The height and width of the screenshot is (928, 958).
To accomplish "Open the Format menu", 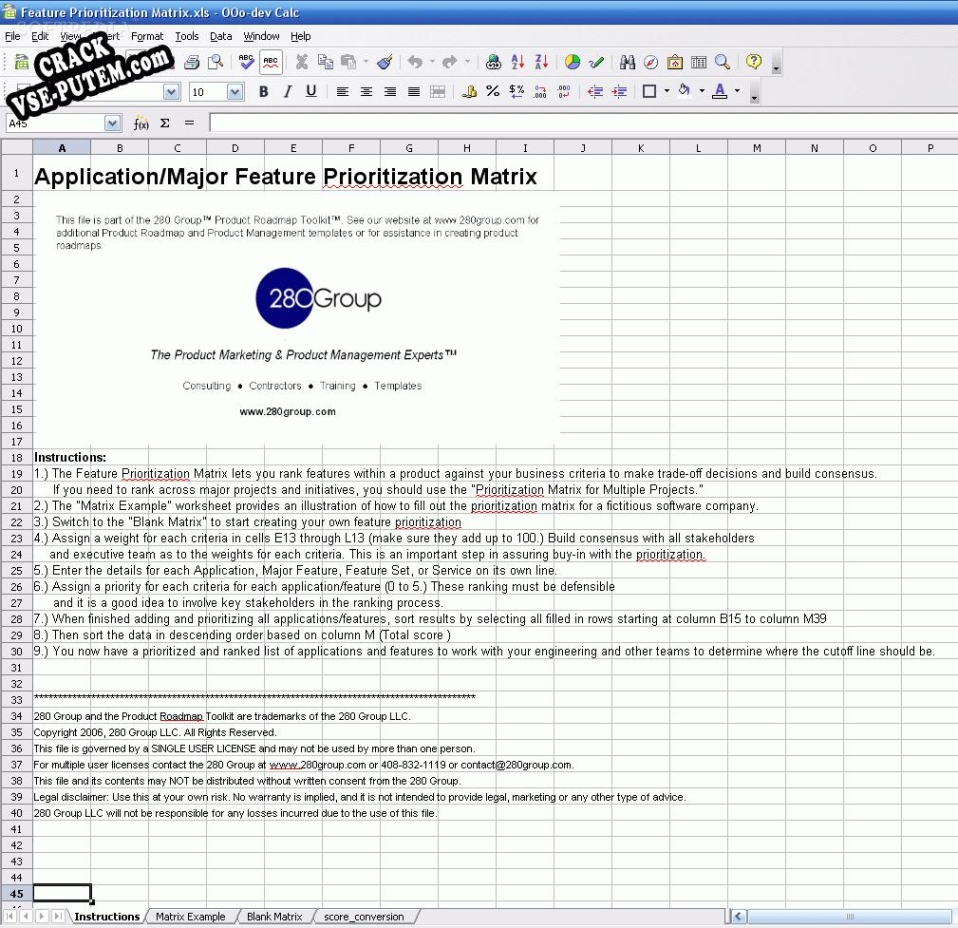I will click(x=147, y=36).
